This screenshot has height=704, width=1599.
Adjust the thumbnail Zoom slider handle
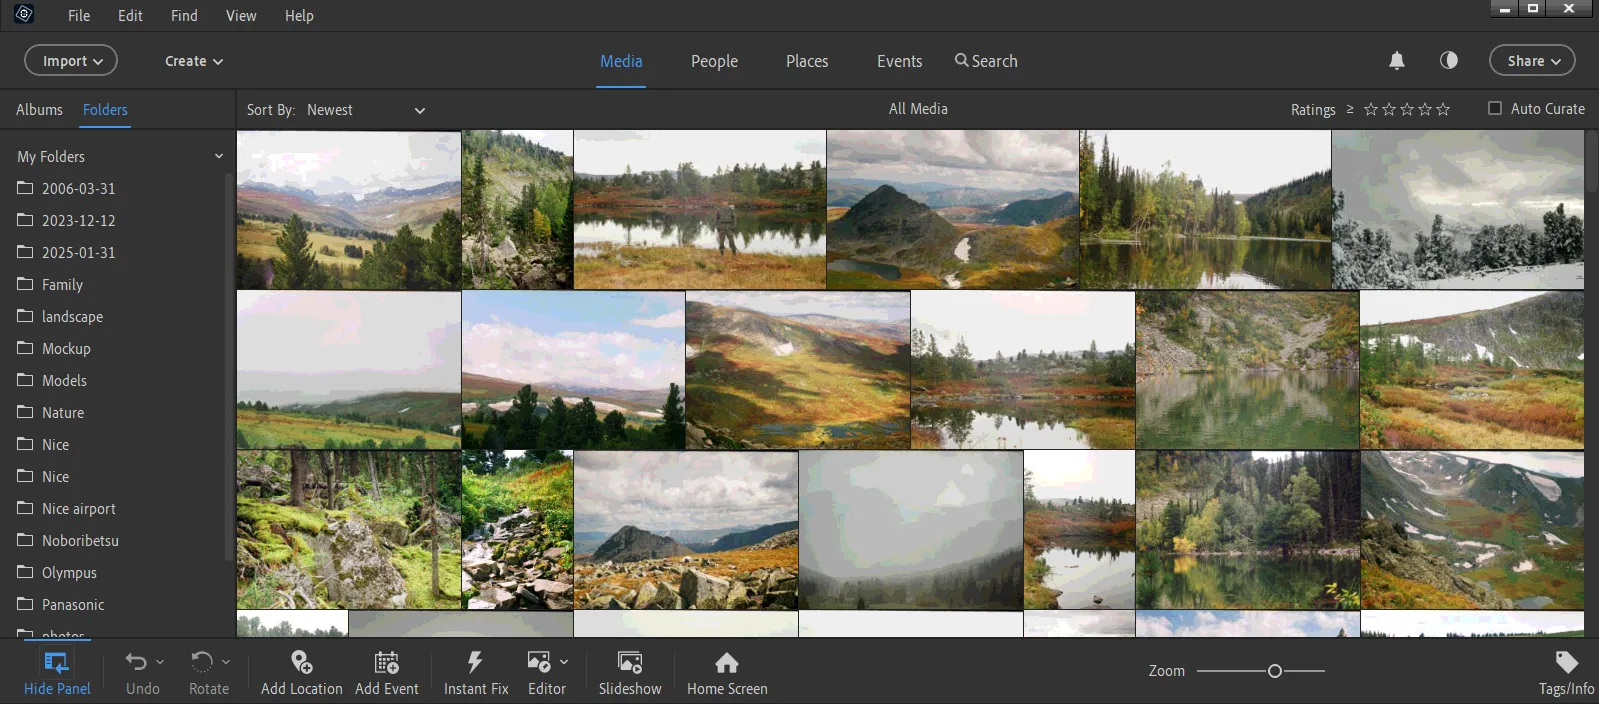pos(1274,671)
